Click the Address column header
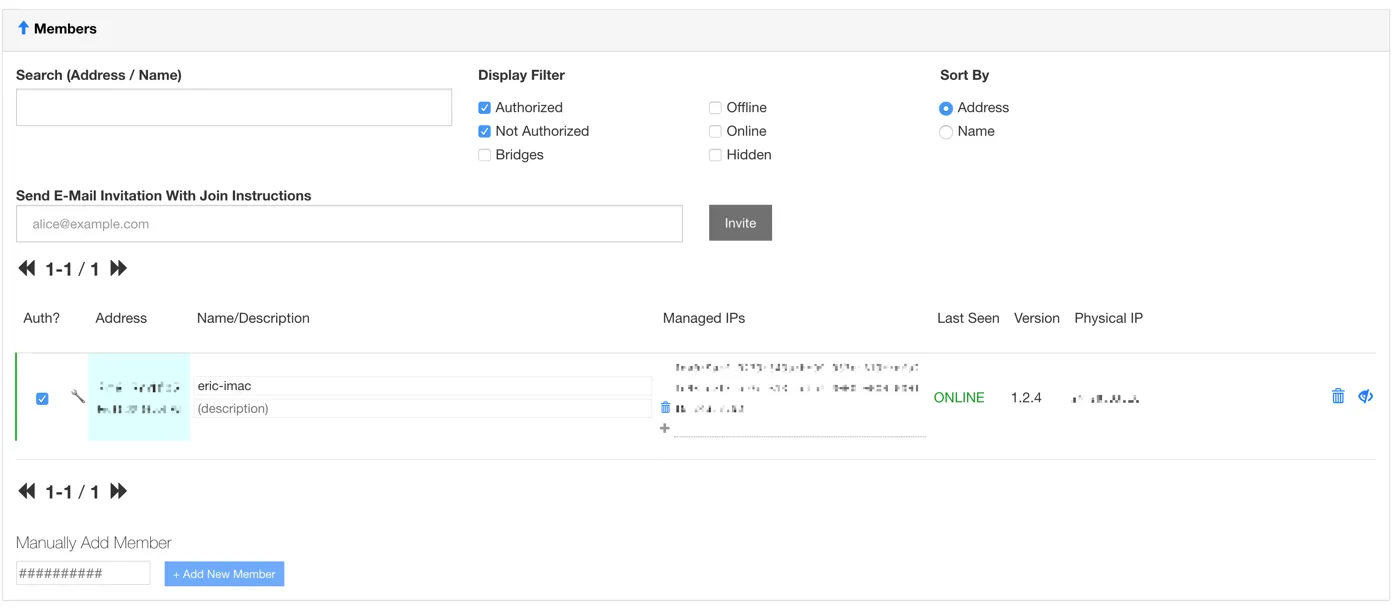1400x608 pixels. (x=121, y=318)
